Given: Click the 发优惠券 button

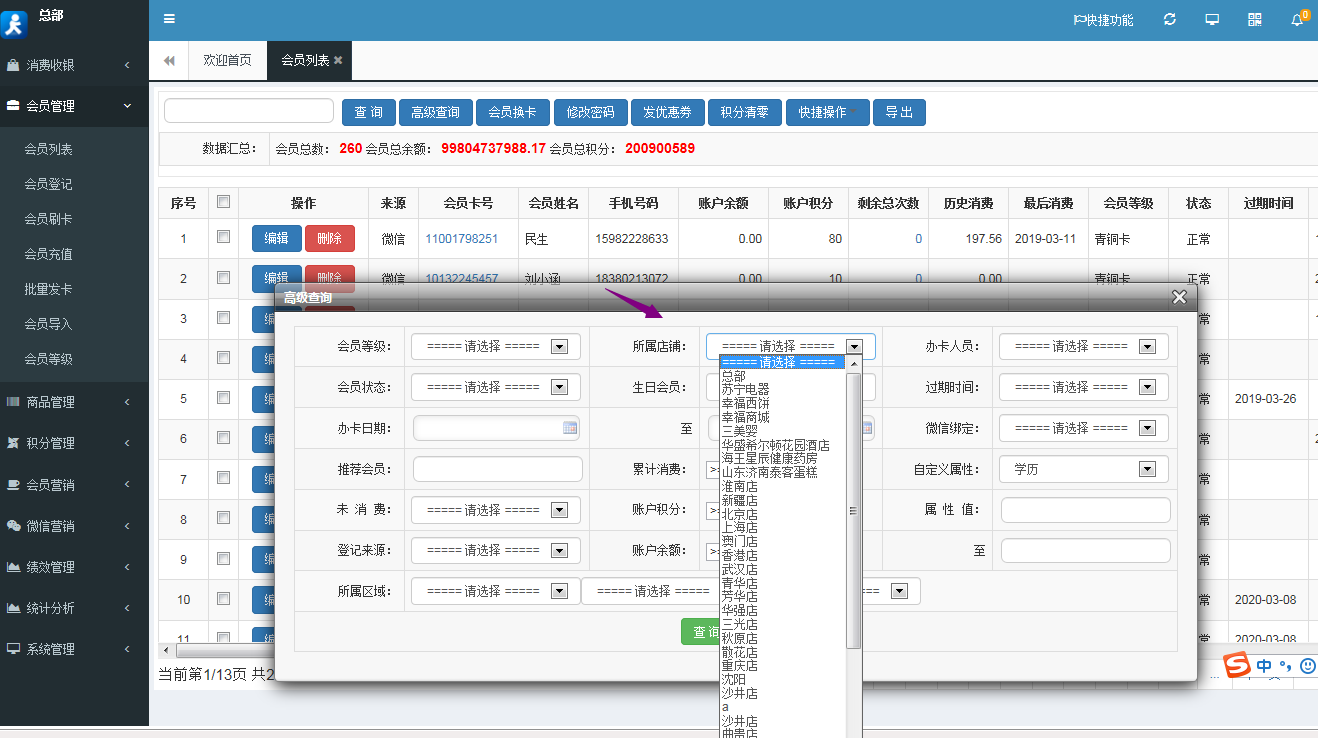Looking at the screenshot, I should (x=667, y=113).
